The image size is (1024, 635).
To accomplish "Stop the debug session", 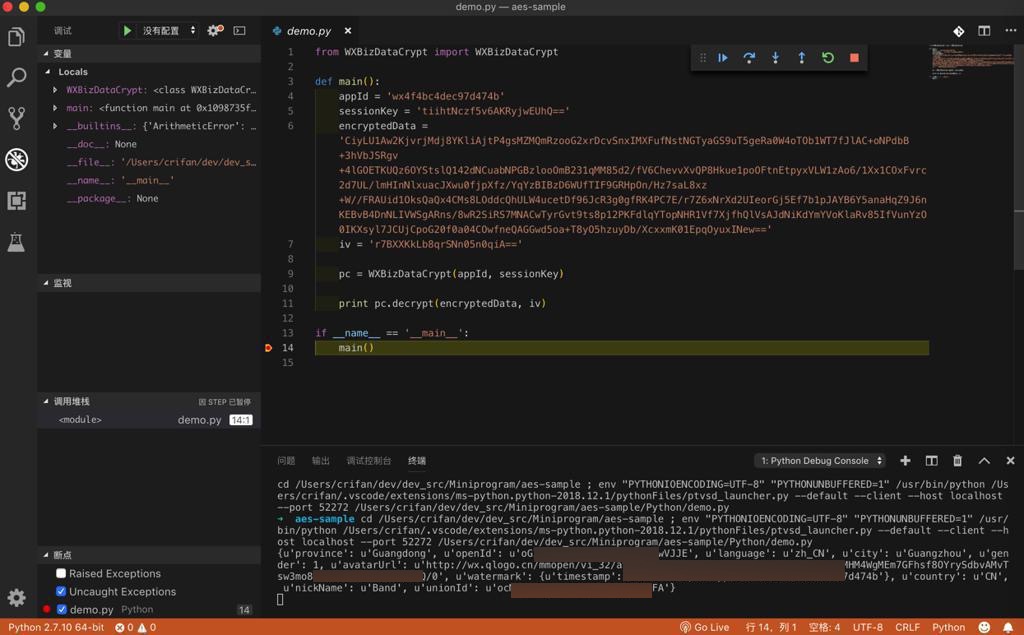I will [854, 58].
